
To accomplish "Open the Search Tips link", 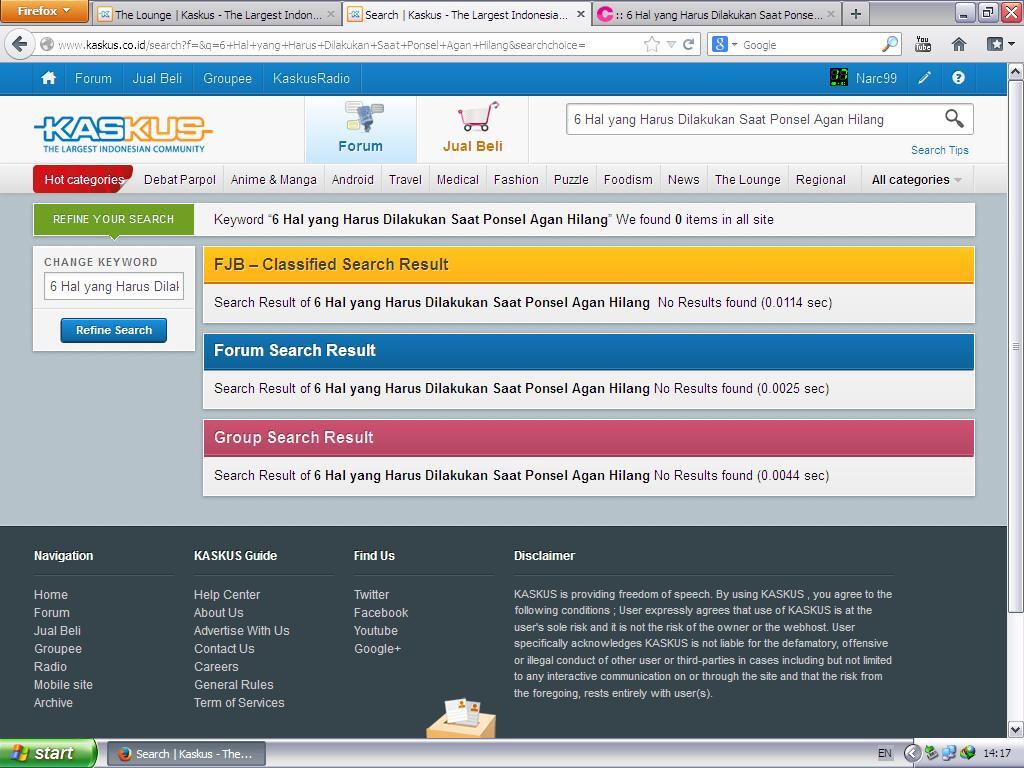I will click(940, 150).
